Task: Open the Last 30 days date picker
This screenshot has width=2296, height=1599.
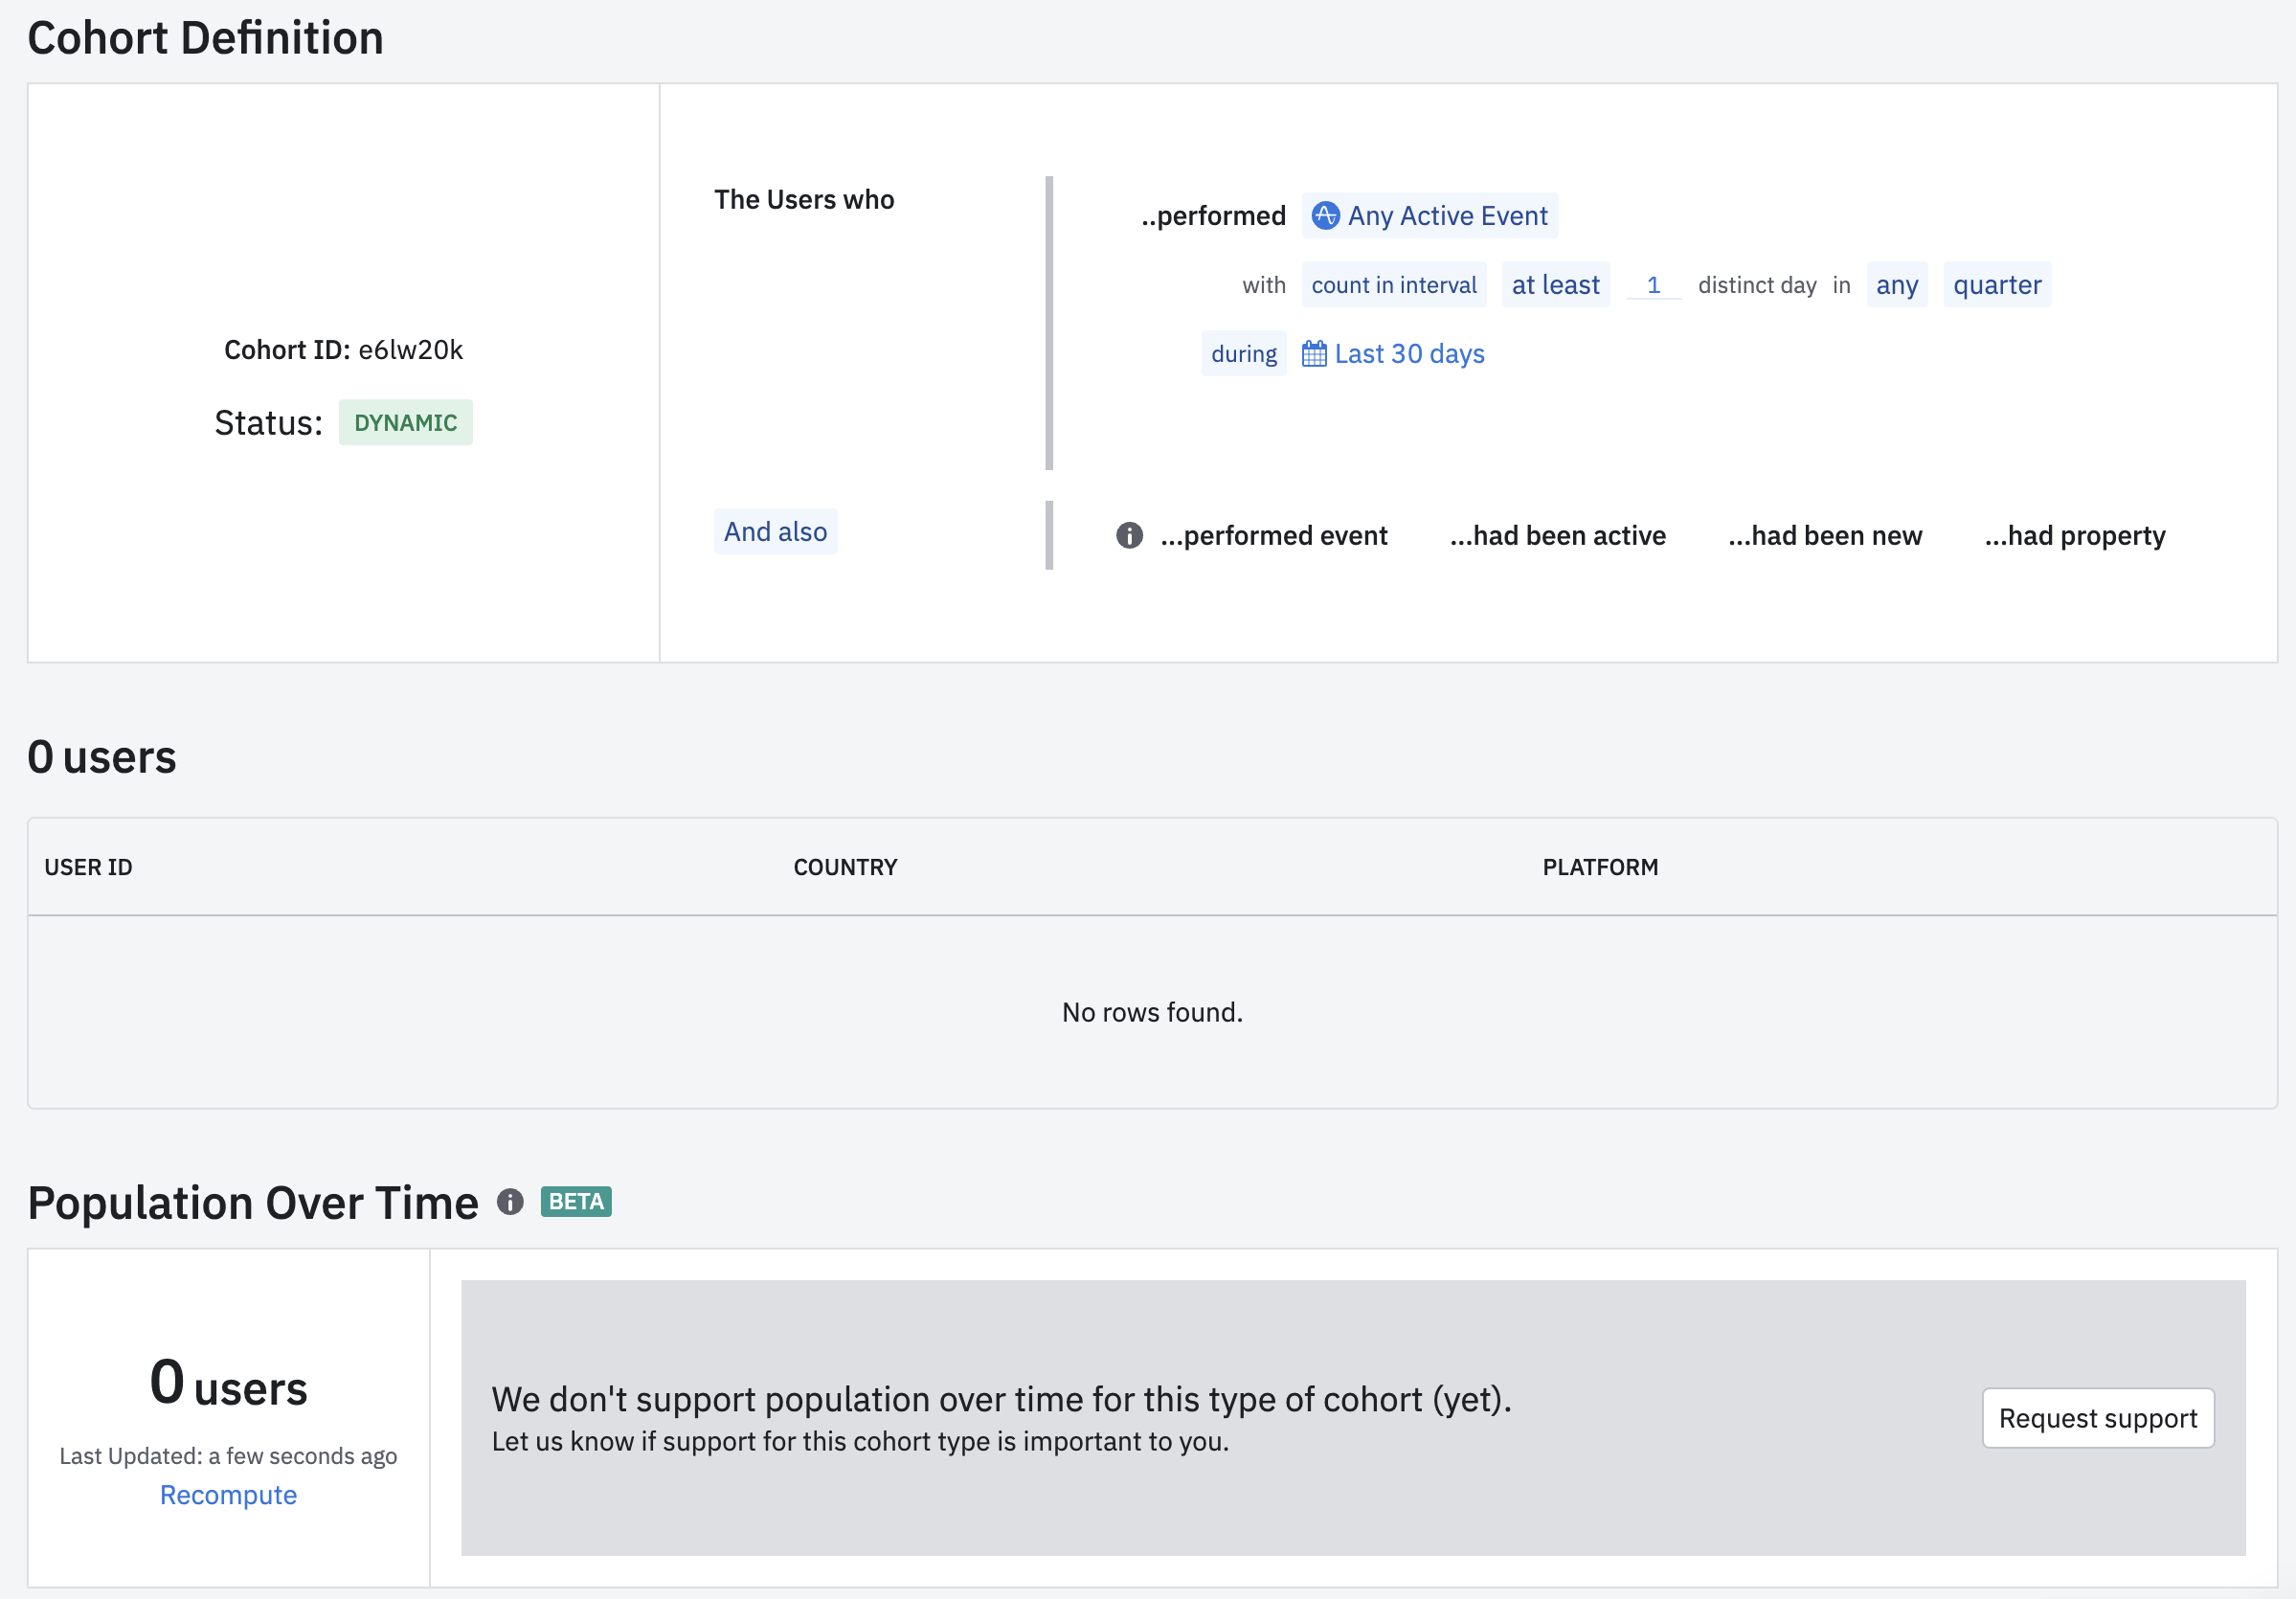Action: [1408, 354]
